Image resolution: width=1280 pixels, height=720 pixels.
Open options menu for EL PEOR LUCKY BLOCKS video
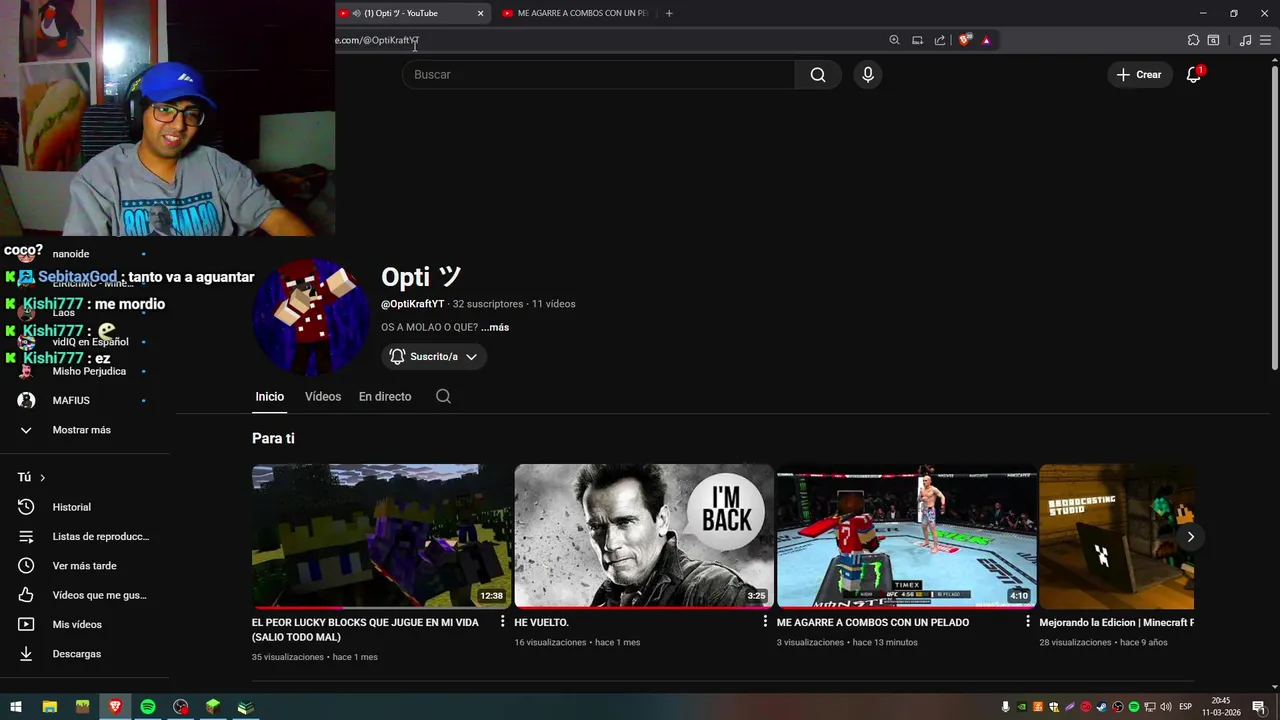point(502,622)
